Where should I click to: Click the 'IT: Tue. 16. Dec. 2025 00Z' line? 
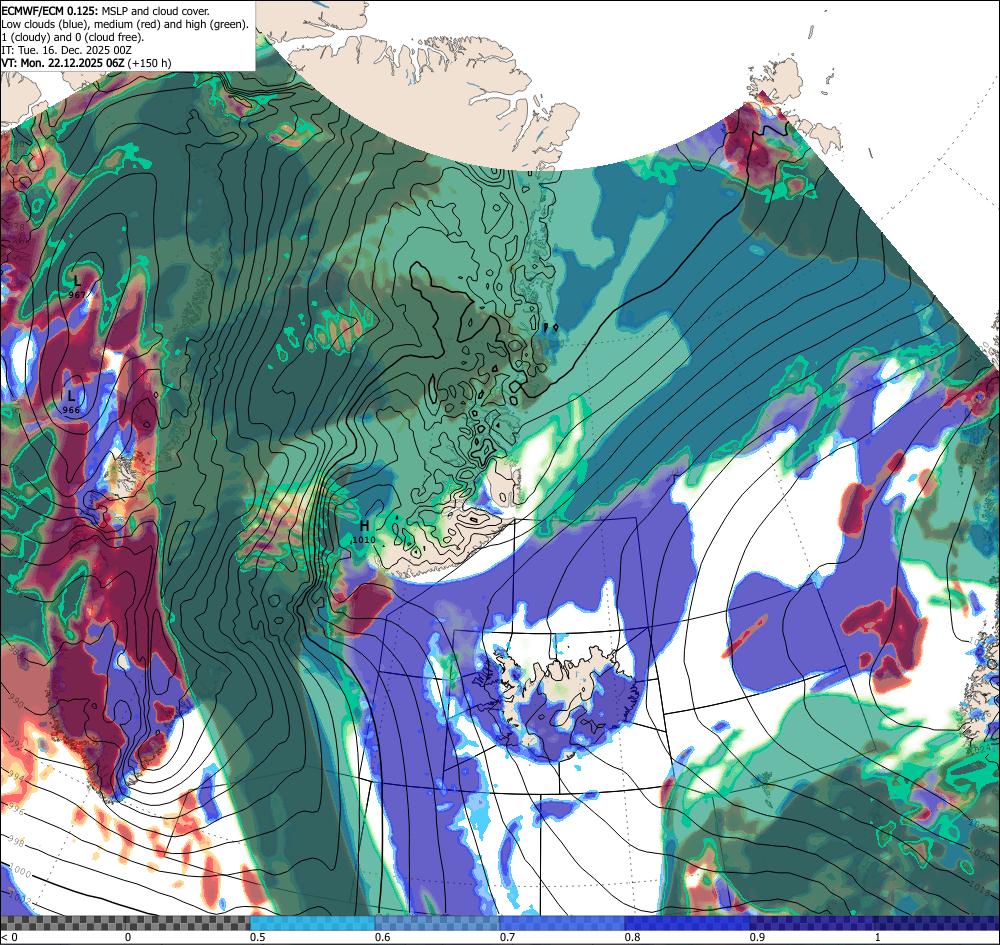[66, 50]
